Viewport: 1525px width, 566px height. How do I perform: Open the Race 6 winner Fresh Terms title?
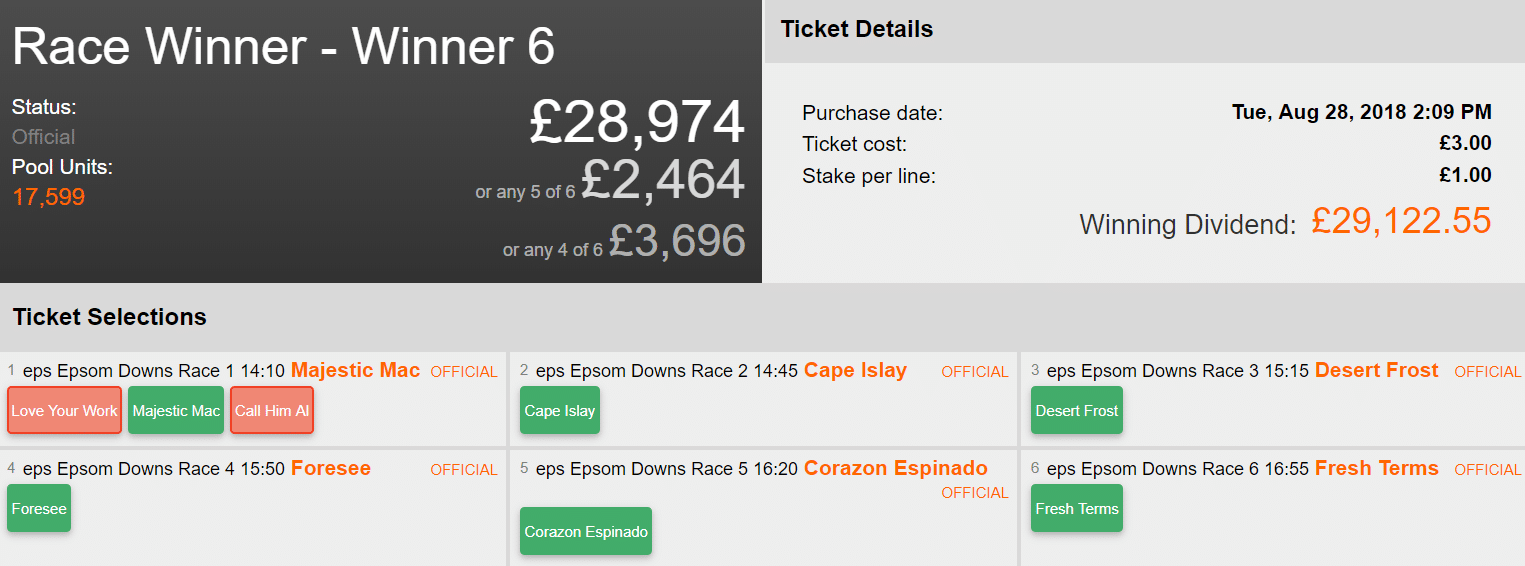click(1376, 469)
